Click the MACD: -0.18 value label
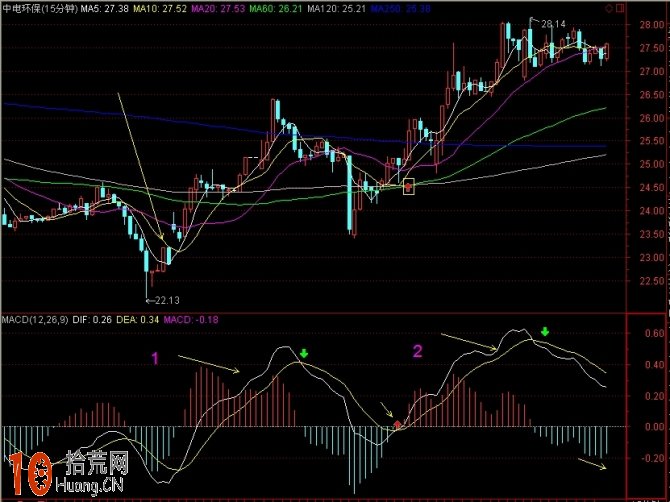 point(191,320)
